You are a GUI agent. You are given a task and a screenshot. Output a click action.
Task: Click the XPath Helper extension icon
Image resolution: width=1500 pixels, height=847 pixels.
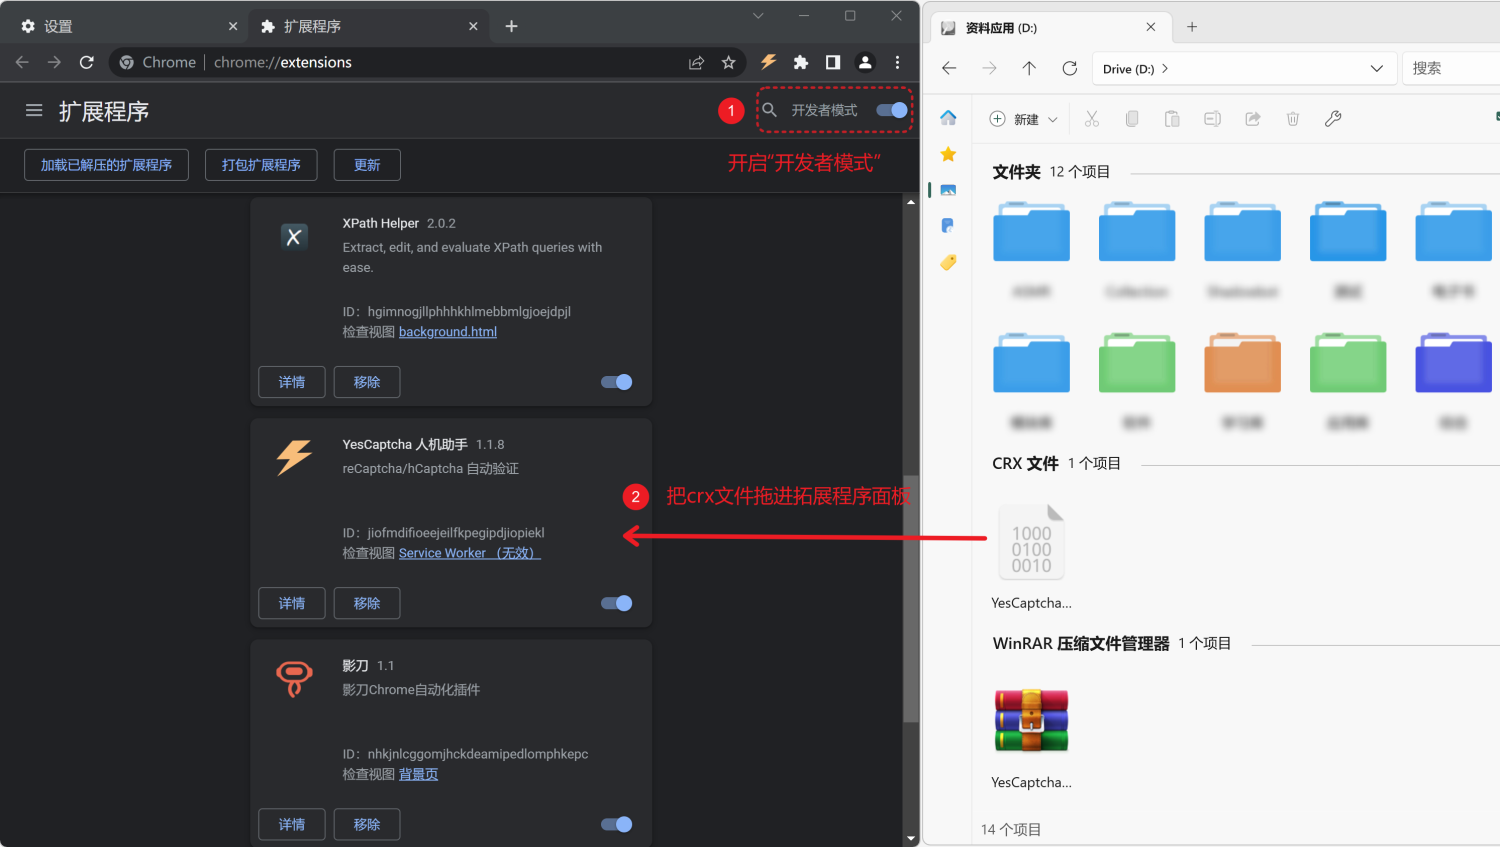tap(294, 237)
